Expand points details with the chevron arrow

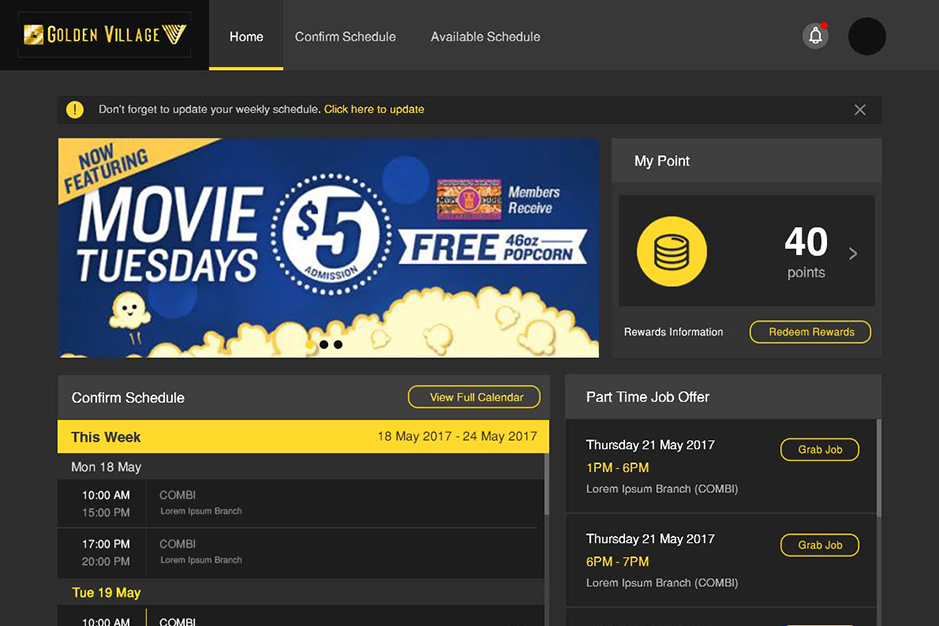click(x=853, y=254)
